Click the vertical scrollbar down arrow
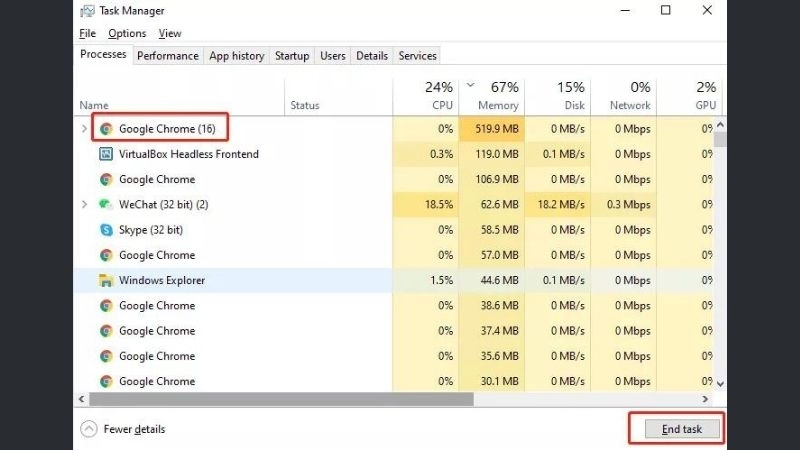The width and height of the screenshot is (800, 450). coord(720,384)
